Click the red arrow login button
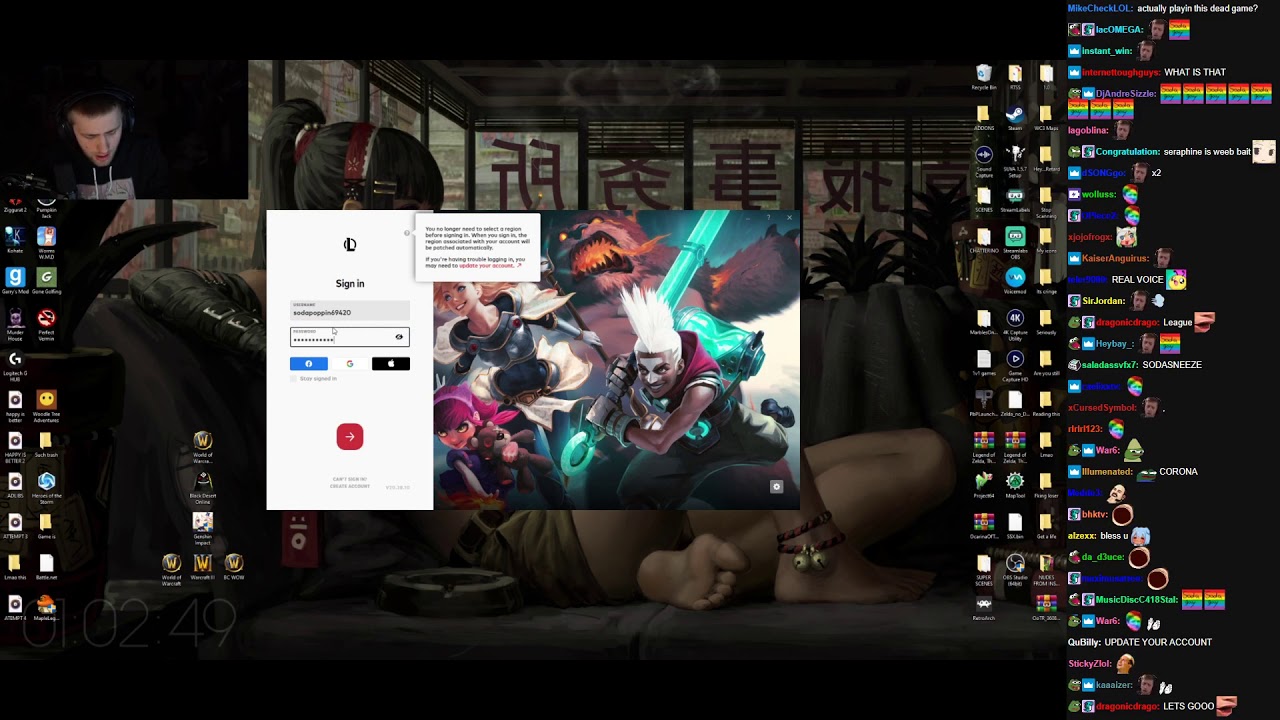1280x720 pixels. [x=350, y=436]
